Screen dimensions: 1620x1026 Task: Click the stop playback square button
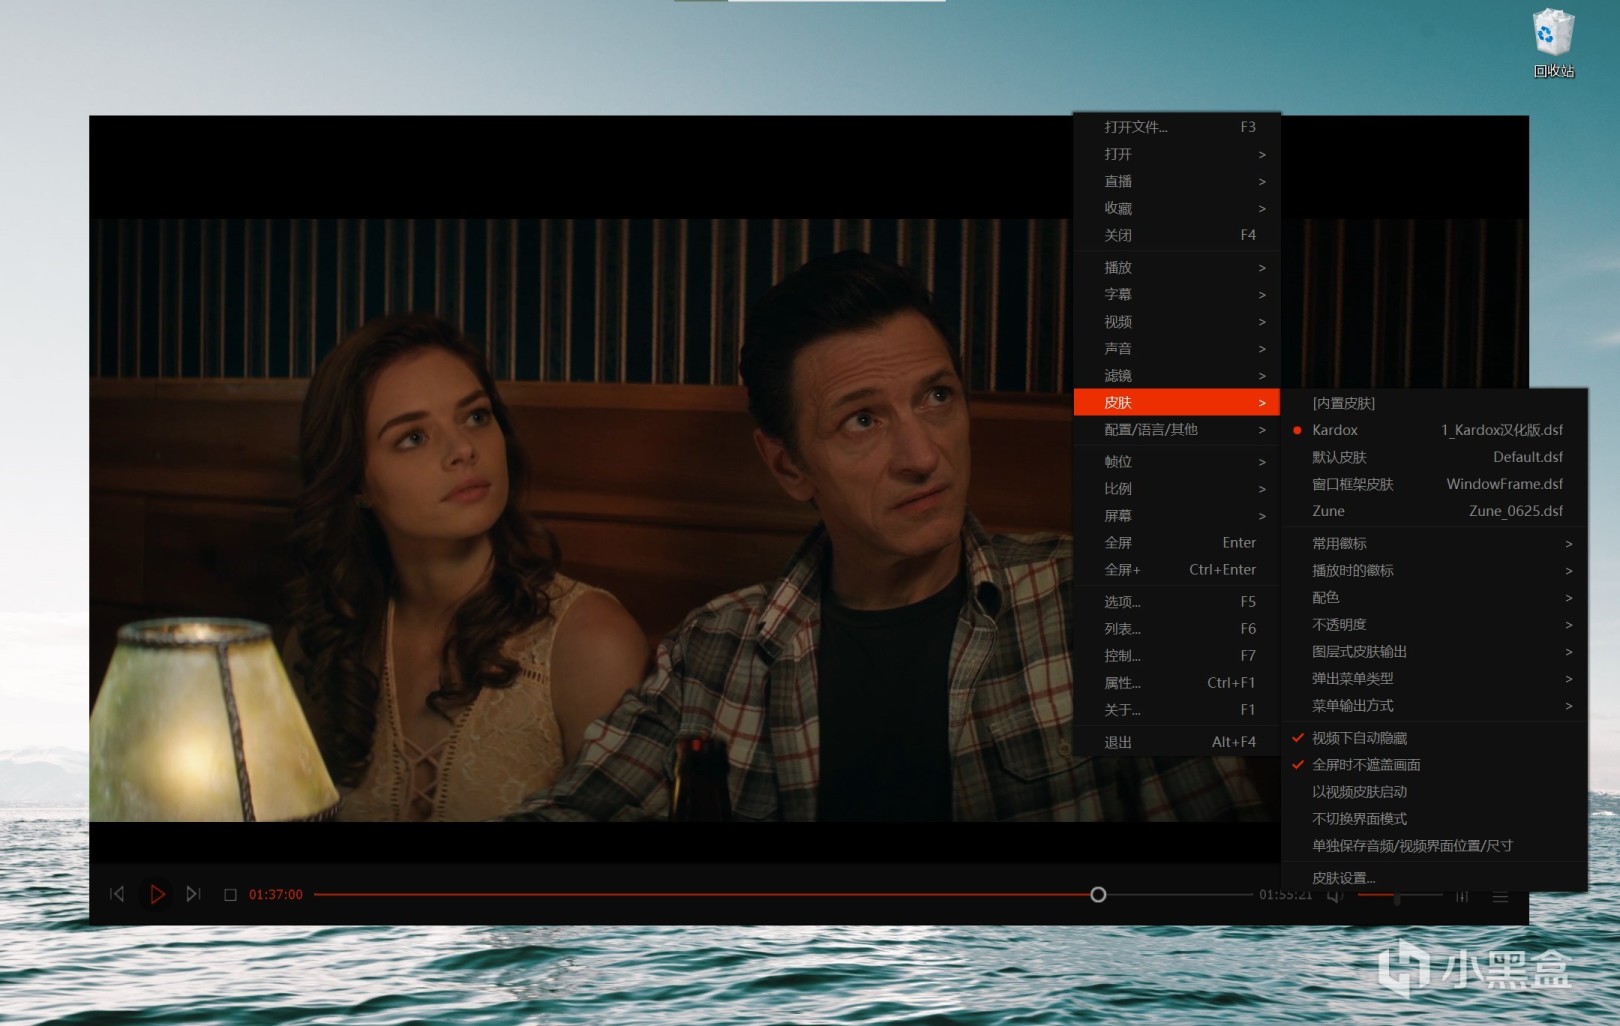(x=230, y=895)
